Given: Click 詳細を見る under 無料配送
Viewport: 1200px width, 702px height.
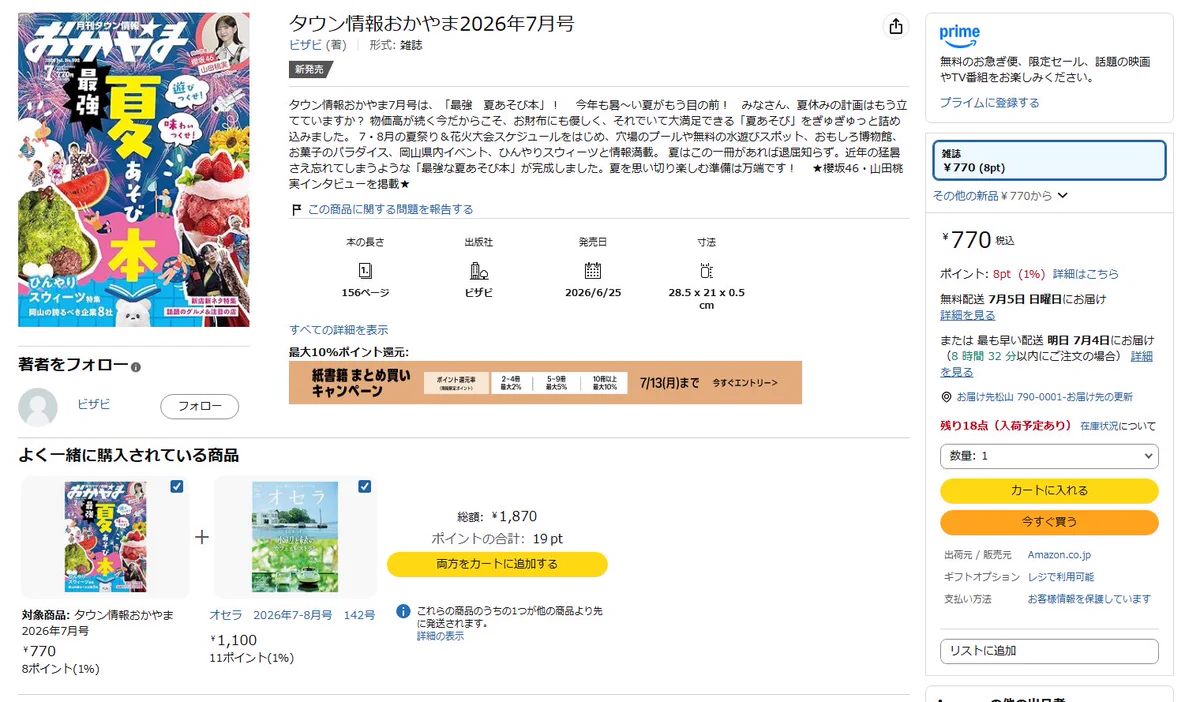Looking at the screenshot, I should (968, 315).
